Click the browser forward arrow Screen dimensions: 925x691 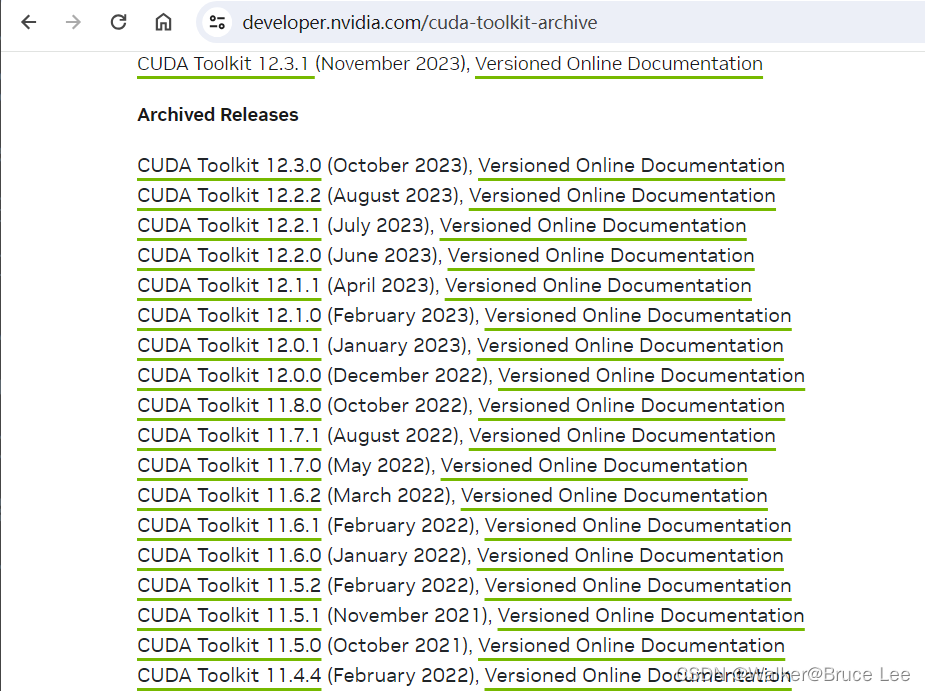pos(73,22)
